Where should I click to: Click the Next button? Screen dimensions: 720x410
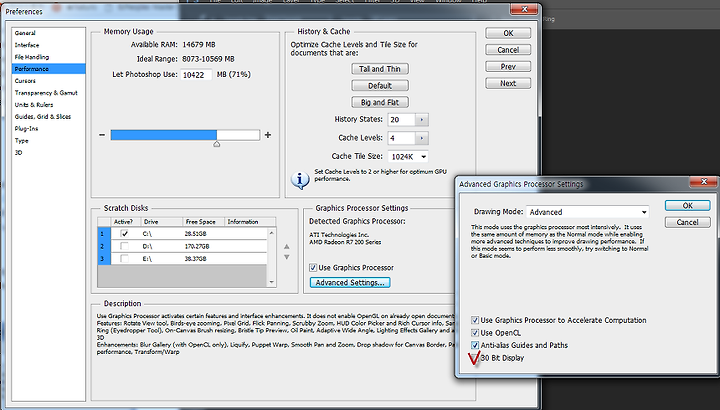[x=508, y=83]
